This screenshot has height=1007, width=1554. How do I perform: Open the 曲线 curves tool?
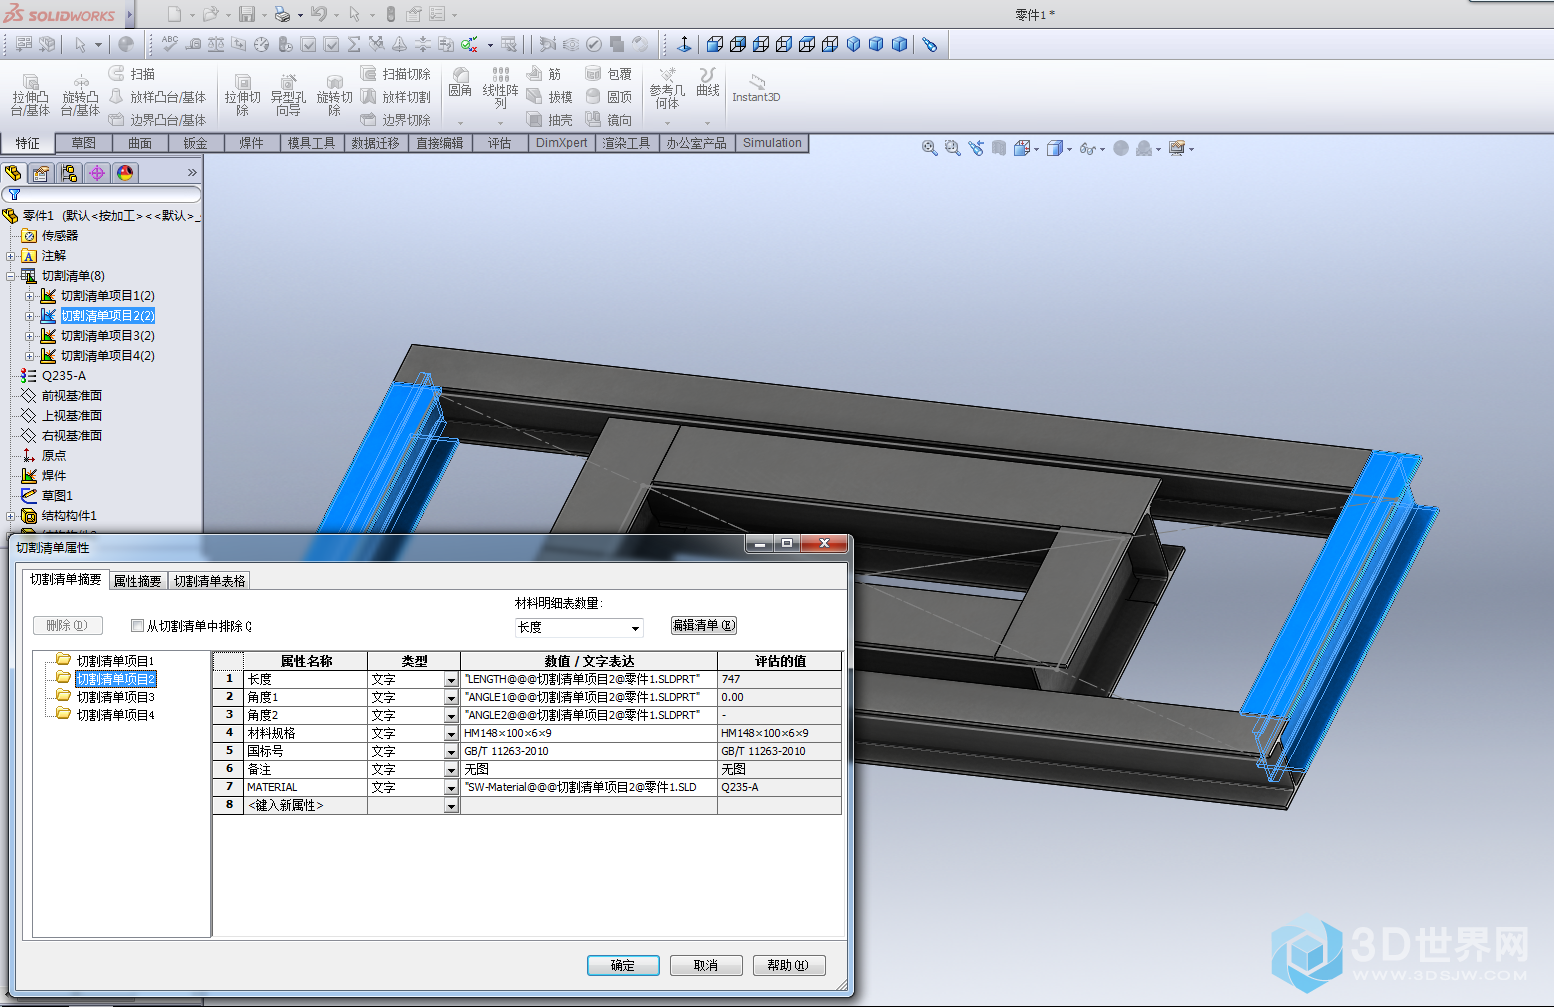point(708,82)
